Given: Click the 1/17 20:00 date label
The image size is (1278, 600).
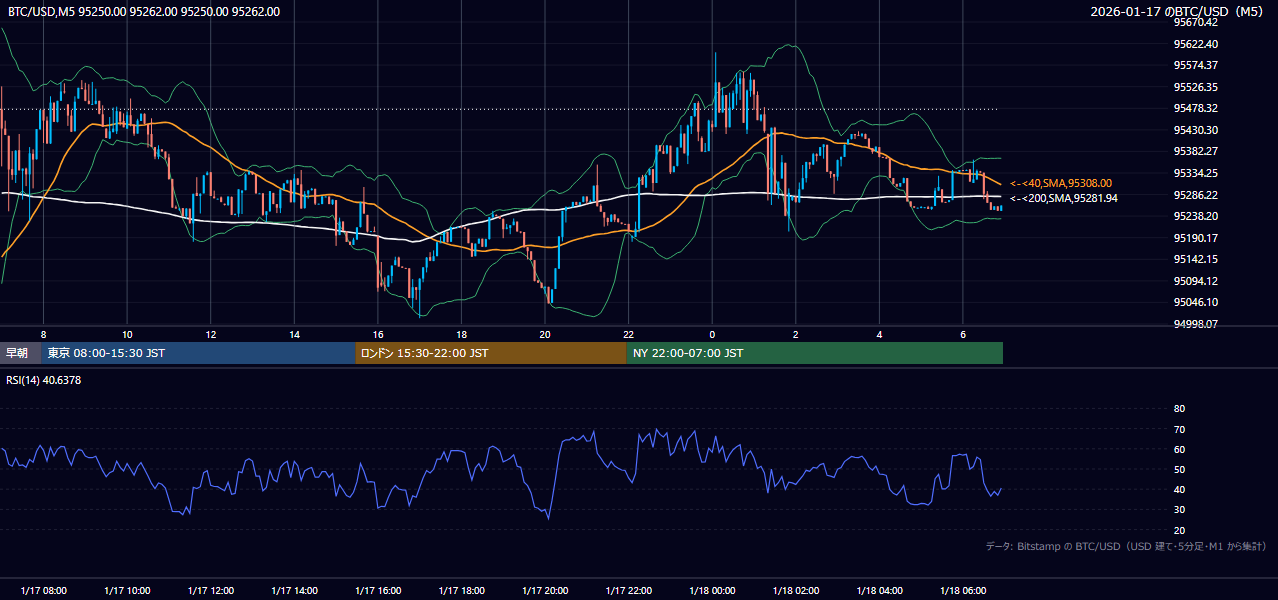Looking at the screenshot, I should click(545, 591).
